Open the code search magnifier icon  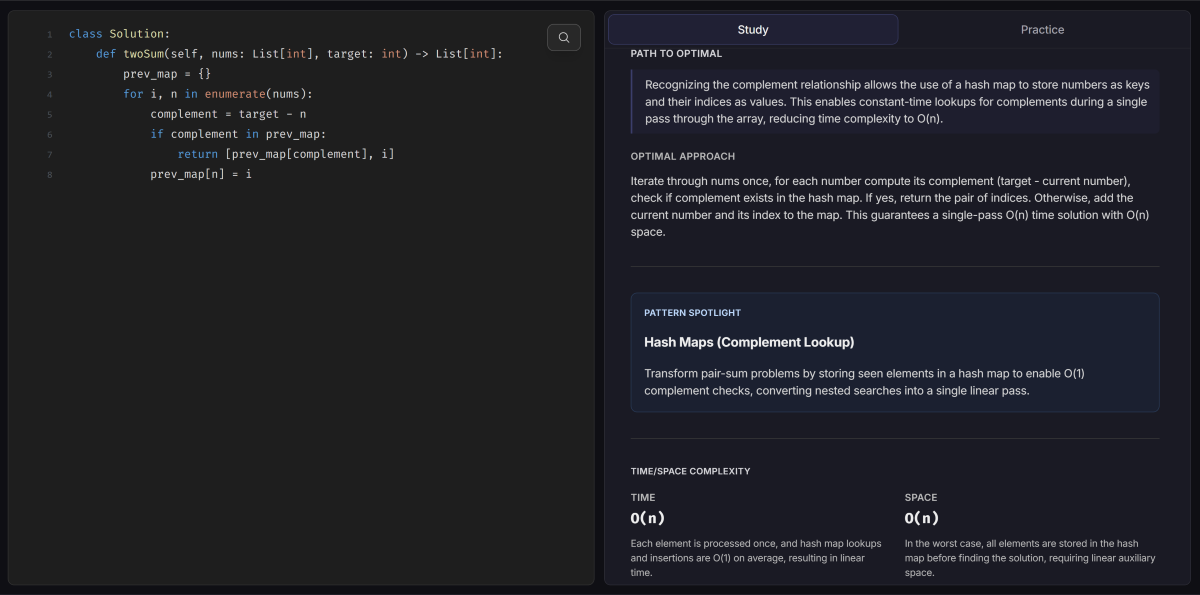click(563, 37)
